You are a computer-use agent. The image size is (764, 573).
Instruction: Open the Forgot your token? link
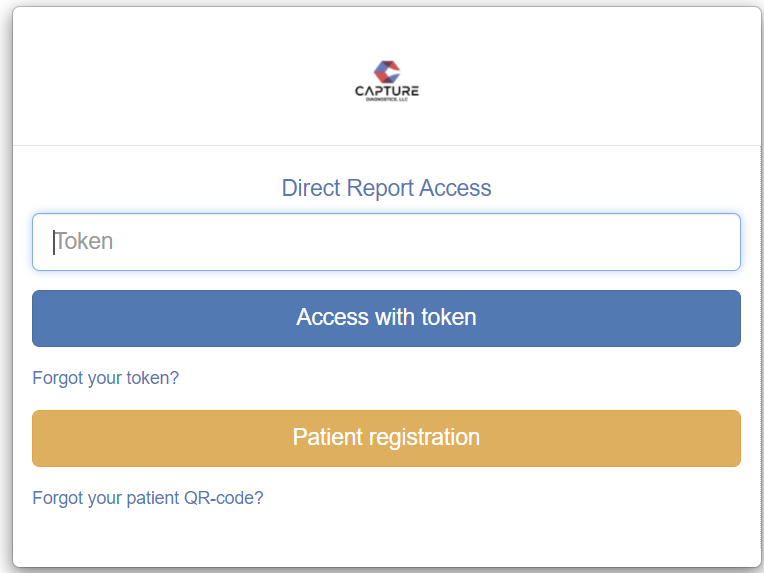click(x=105, y=378)
